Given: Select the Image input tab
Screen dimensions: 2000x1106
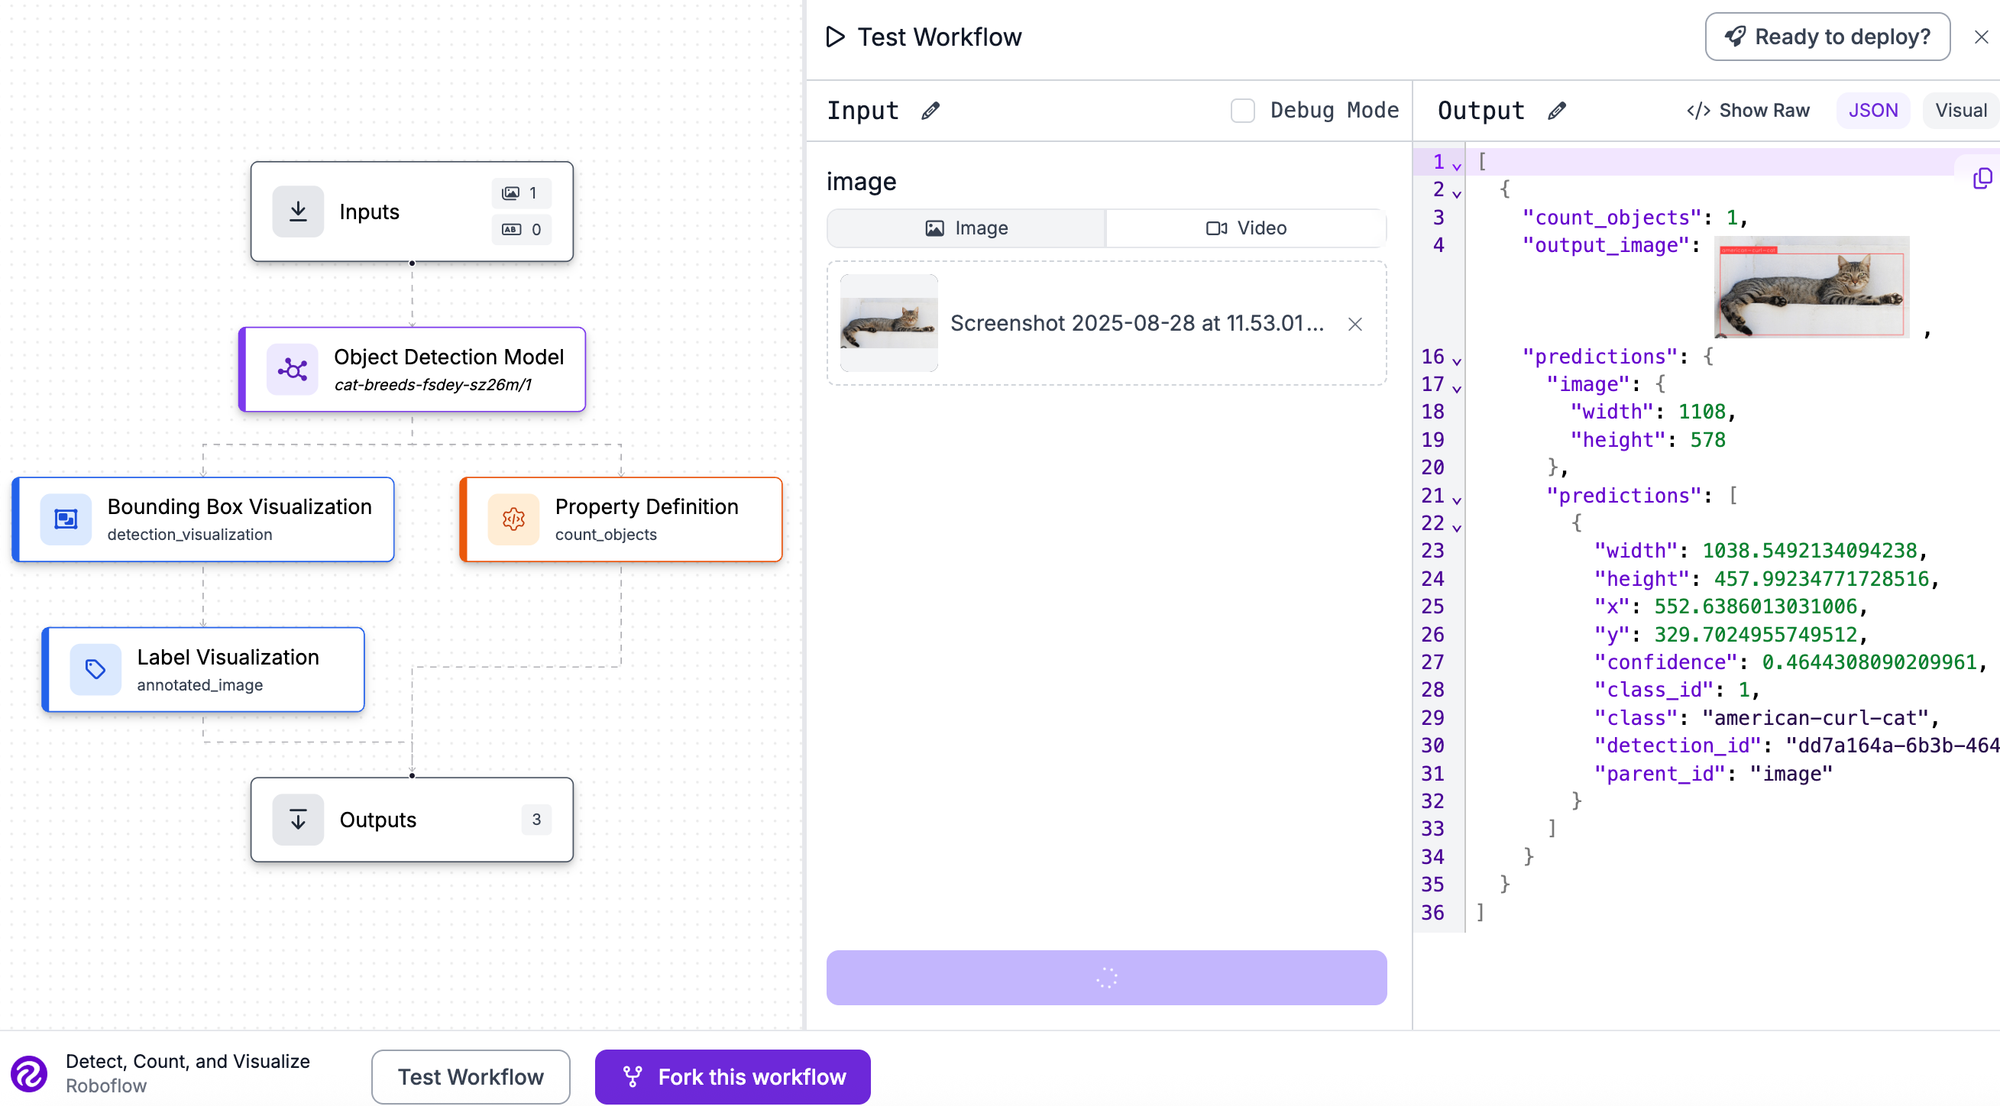Looking at the screenshot, I should (x=966, y=228).
